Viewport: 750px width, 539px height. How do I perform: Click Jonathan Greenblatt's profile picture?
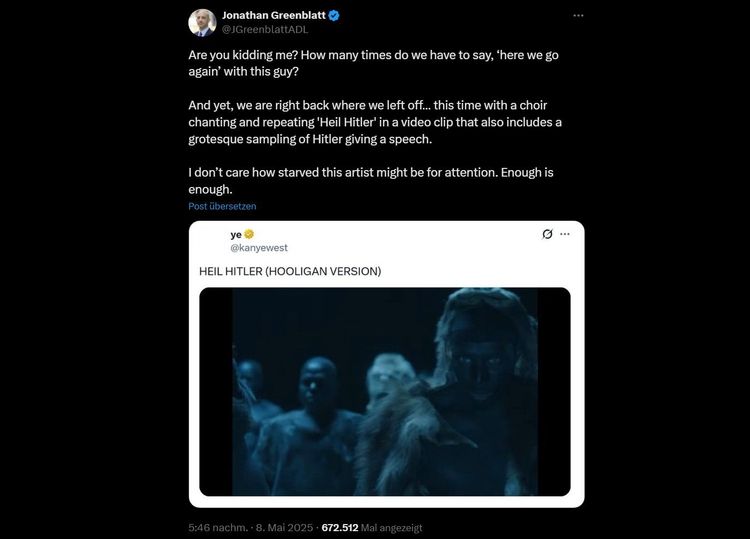pos(204,22)
